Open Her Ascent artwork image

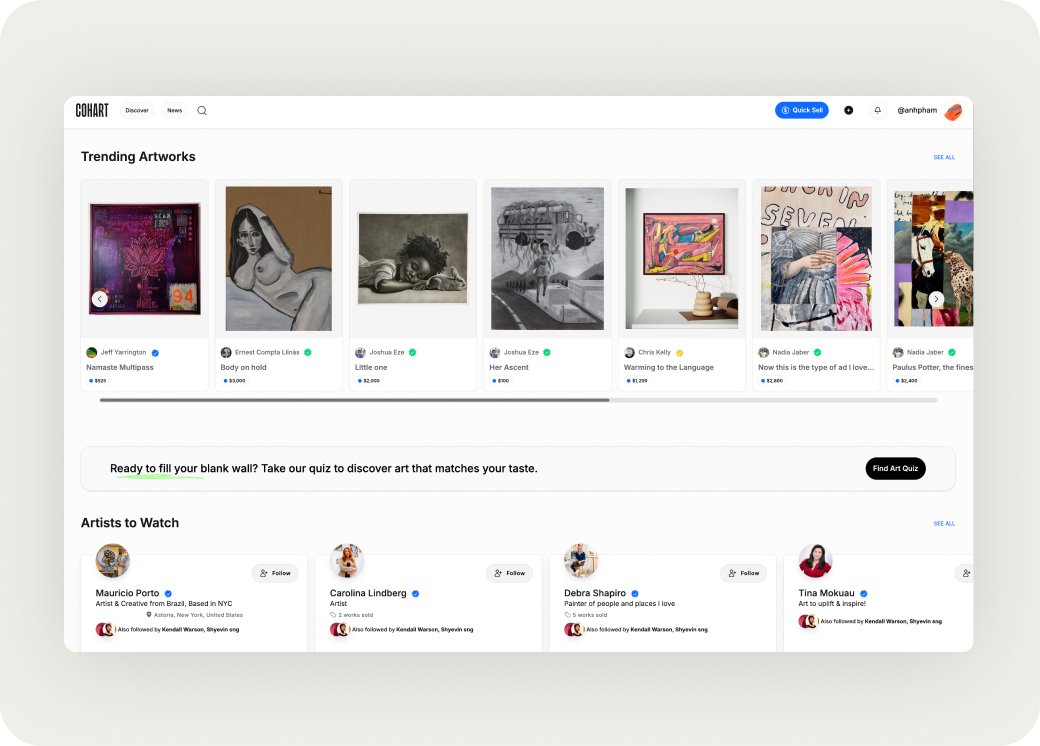(x=547, y=259)
